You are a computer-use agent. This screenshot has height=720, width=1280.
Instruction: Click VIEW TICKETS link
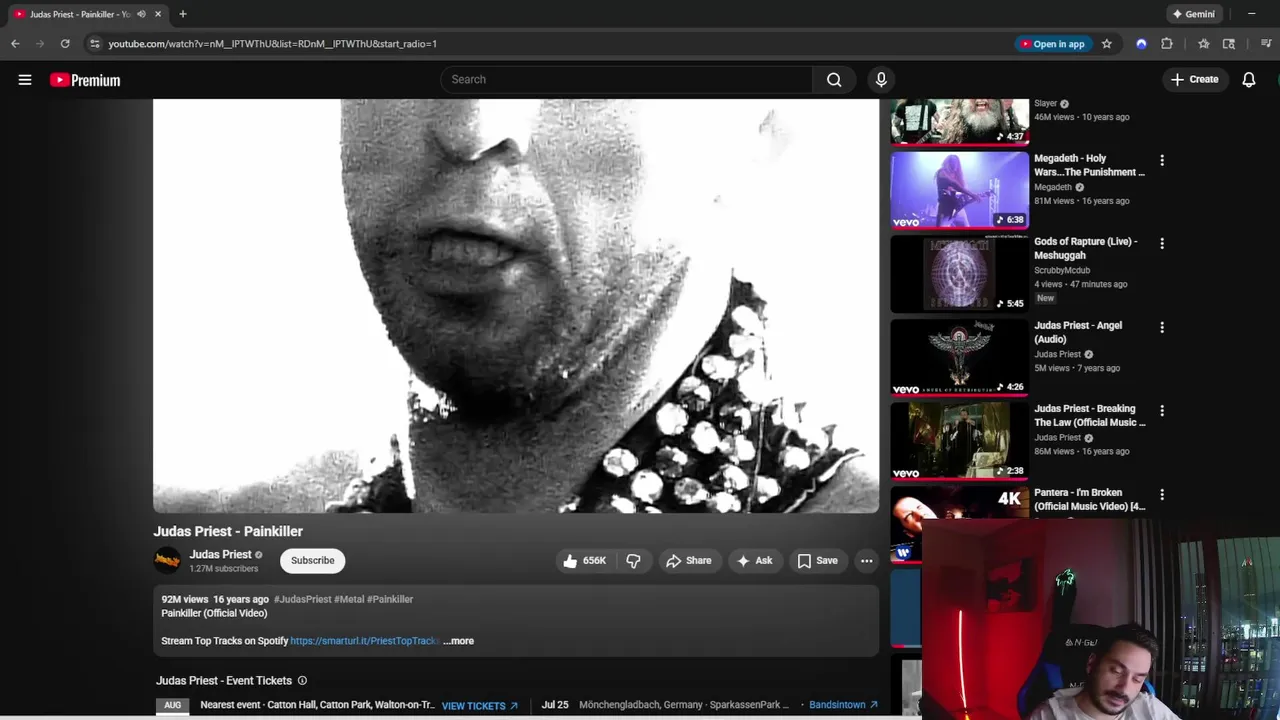coord(480,706)
